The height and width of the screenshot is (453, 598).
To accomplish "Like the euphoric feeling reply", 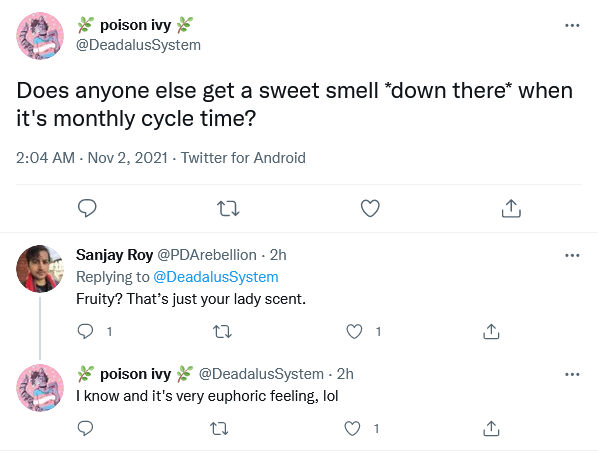I will pyautogui.click(x=352, y=428).
